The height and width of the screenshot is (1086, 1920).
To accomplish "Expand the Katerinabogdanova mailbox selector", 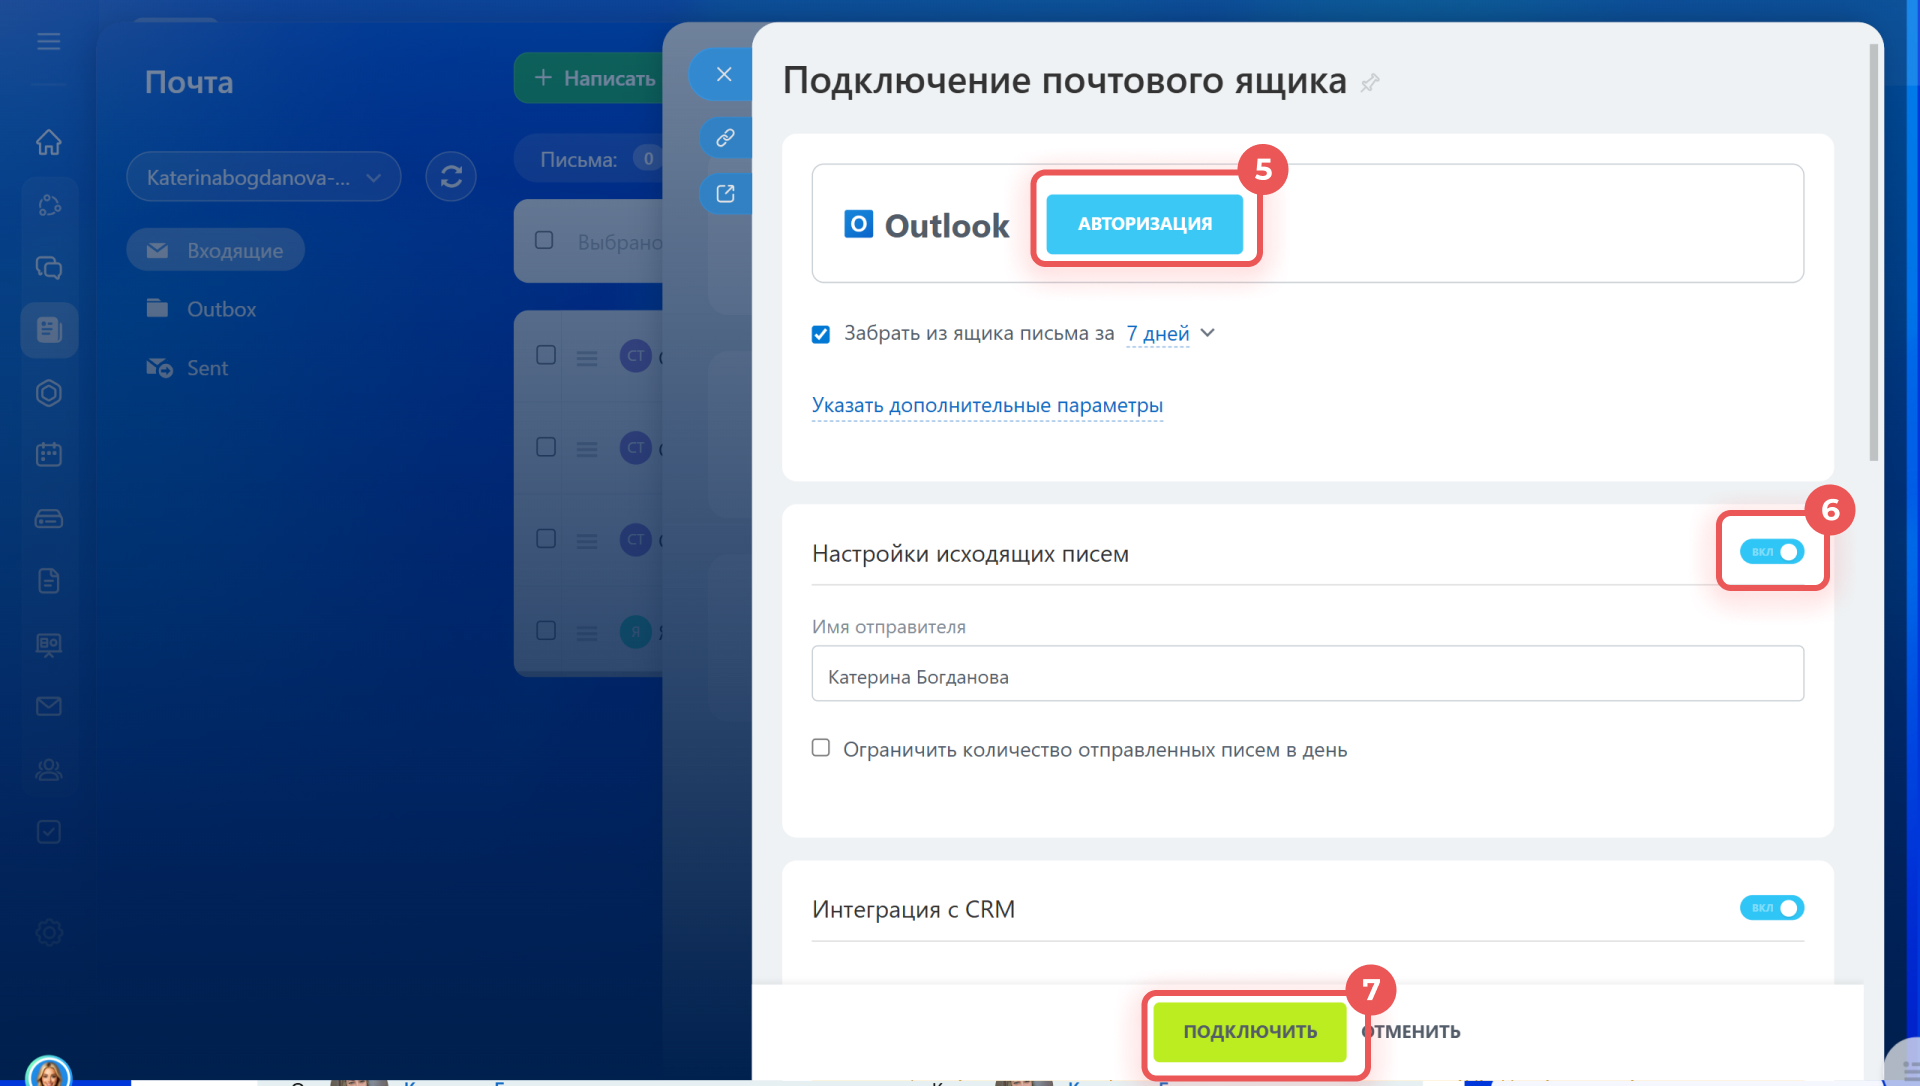I will point(263,177).
